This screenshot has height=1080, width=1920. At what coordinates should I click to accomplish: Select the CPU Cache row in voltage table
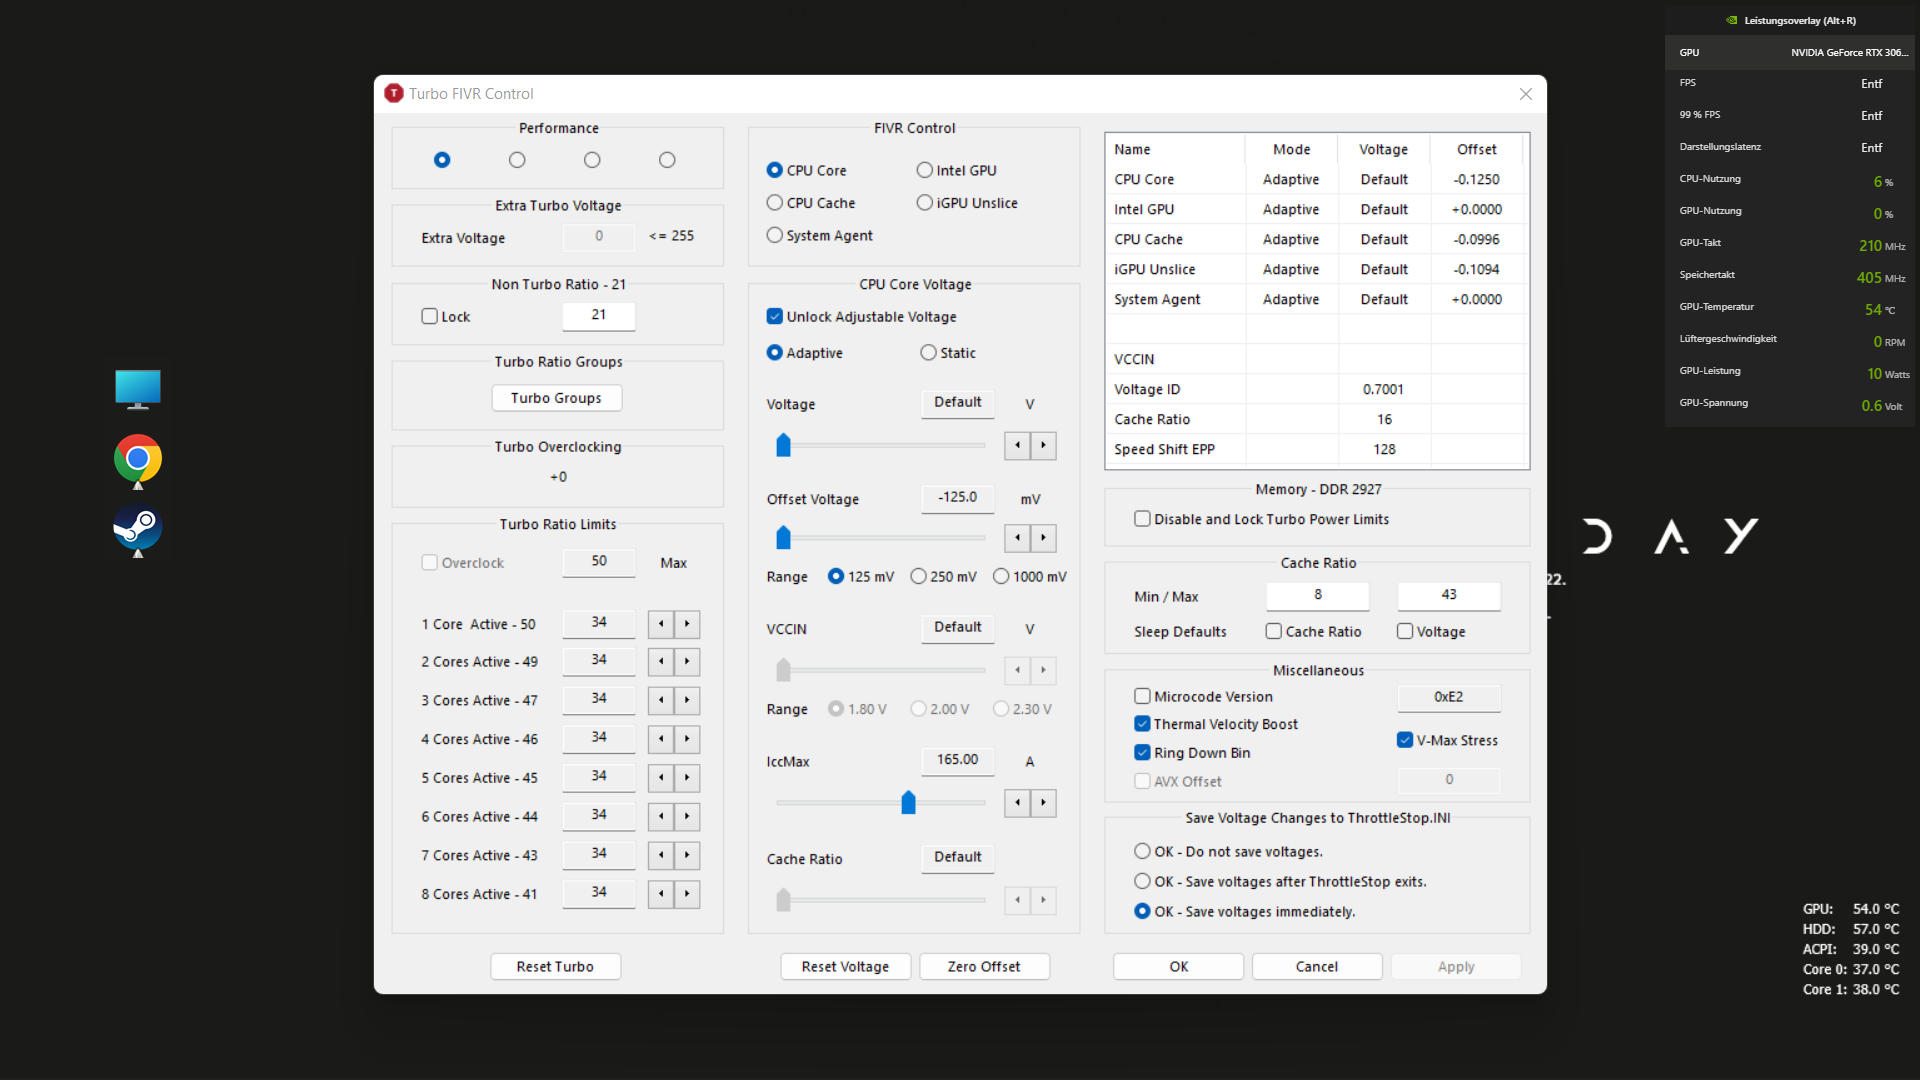click(1148, 239)
